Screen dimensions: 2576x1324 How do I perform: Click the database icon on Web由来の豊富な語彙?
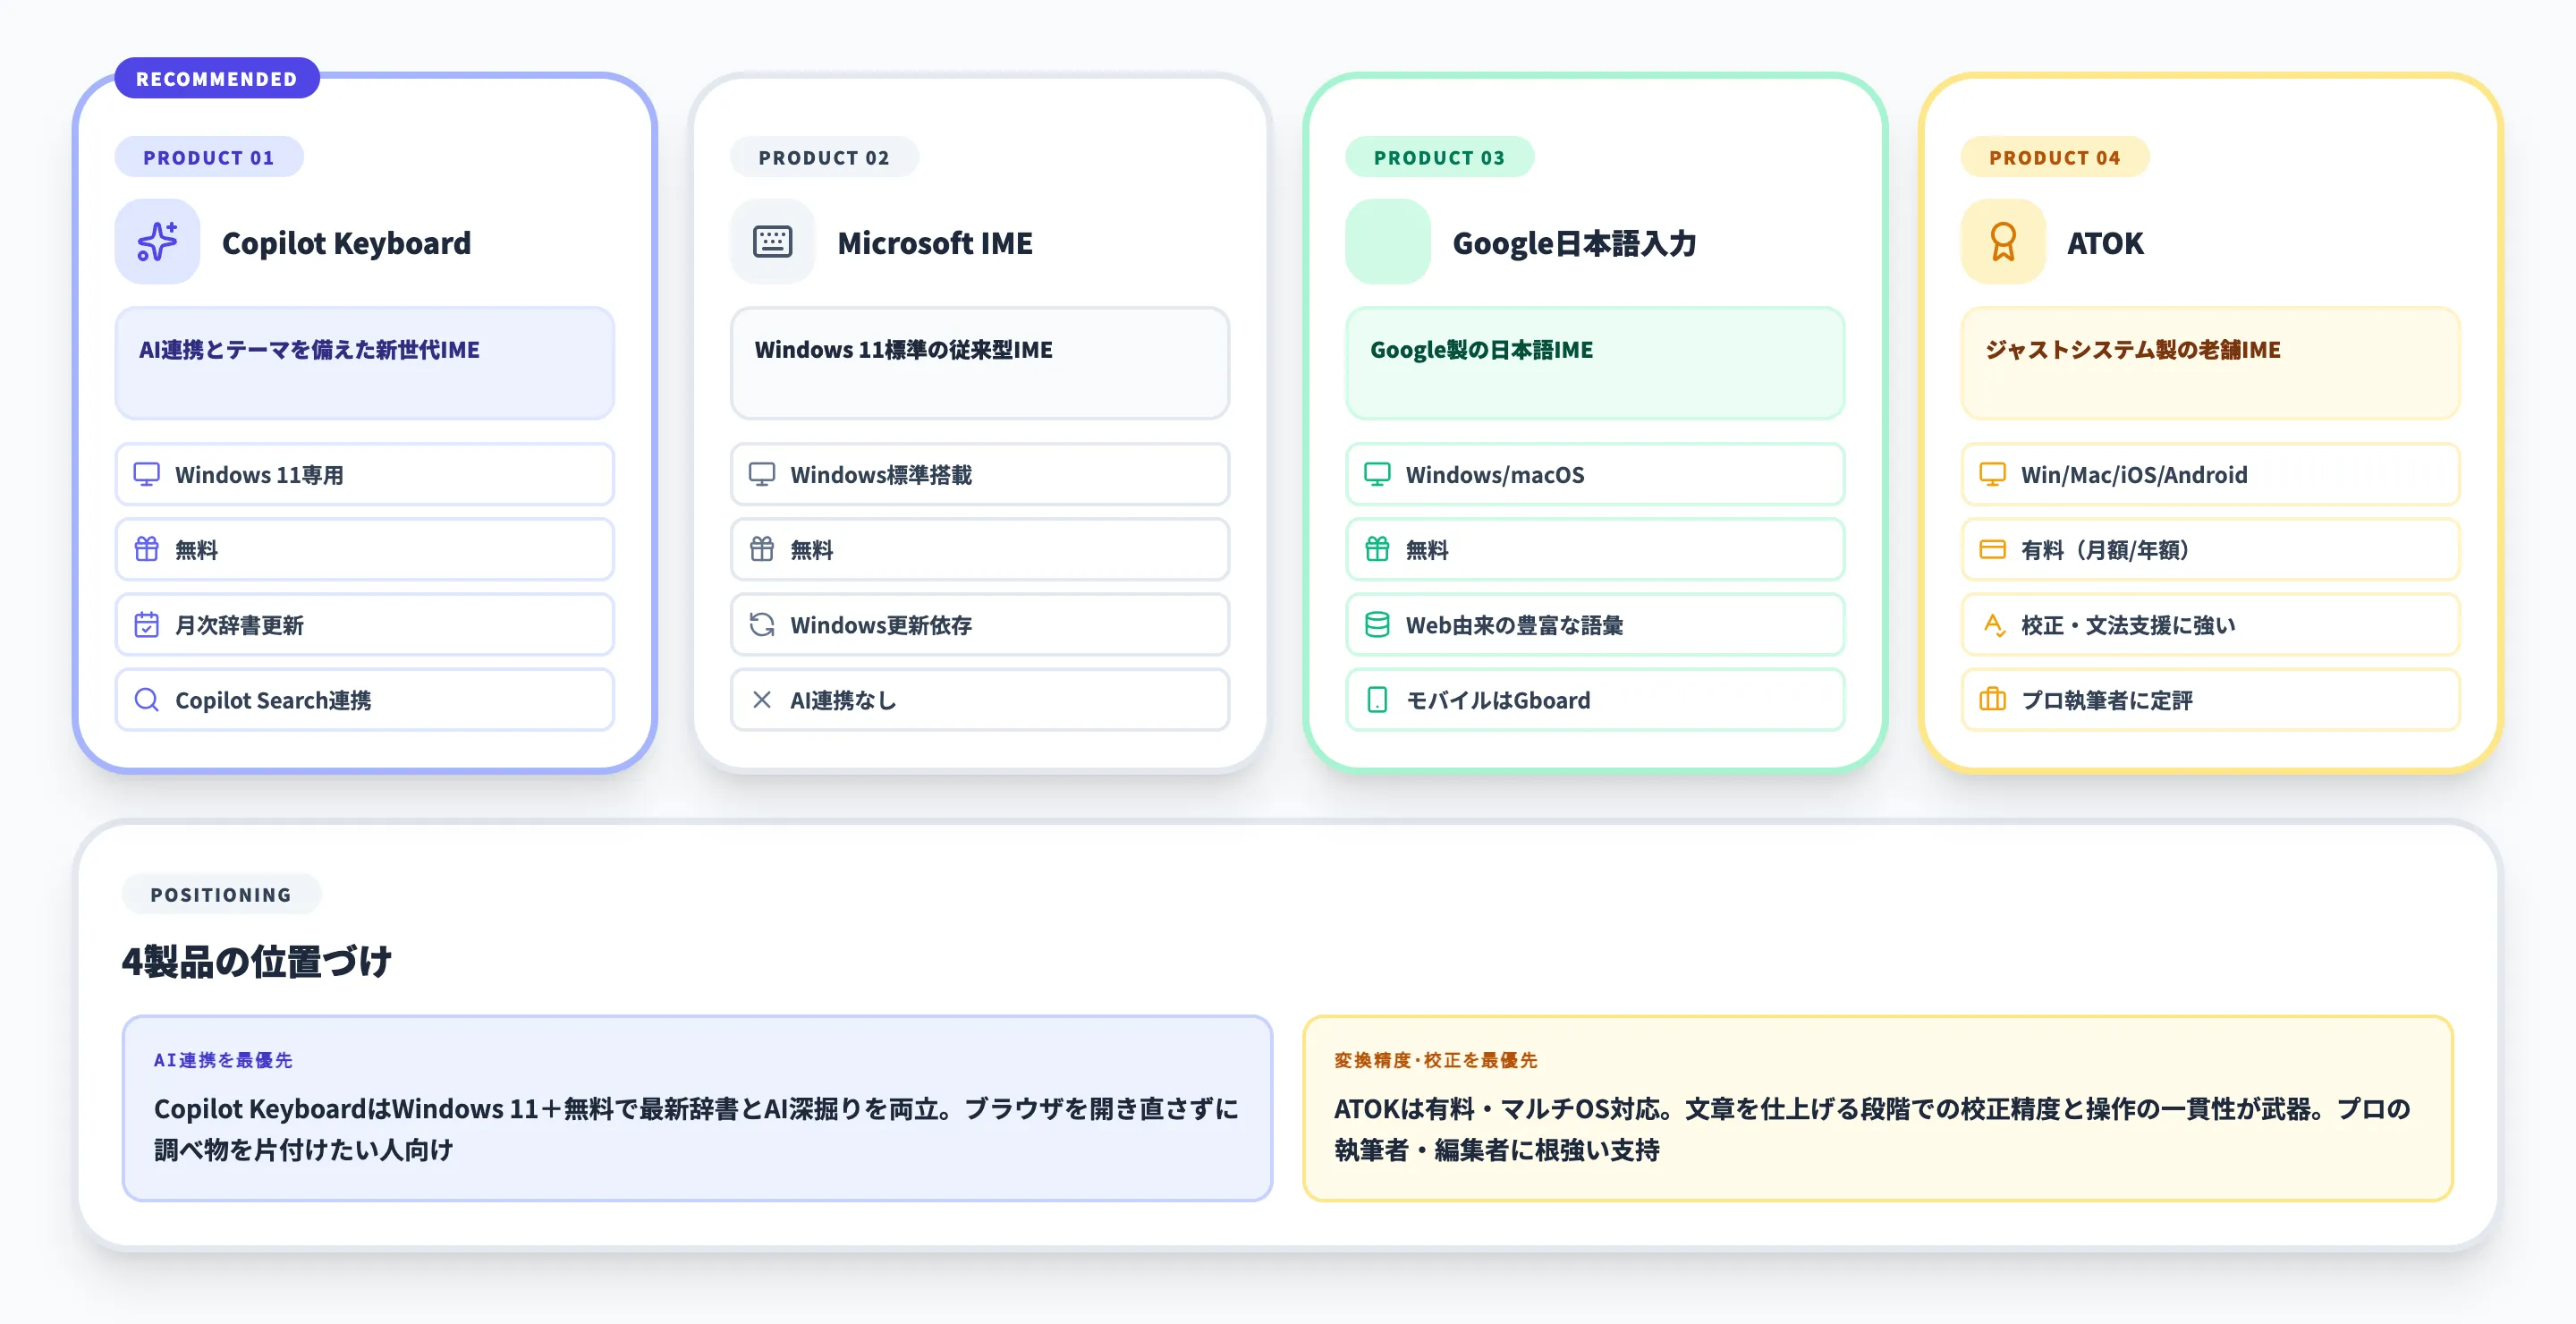[1378, 625]
